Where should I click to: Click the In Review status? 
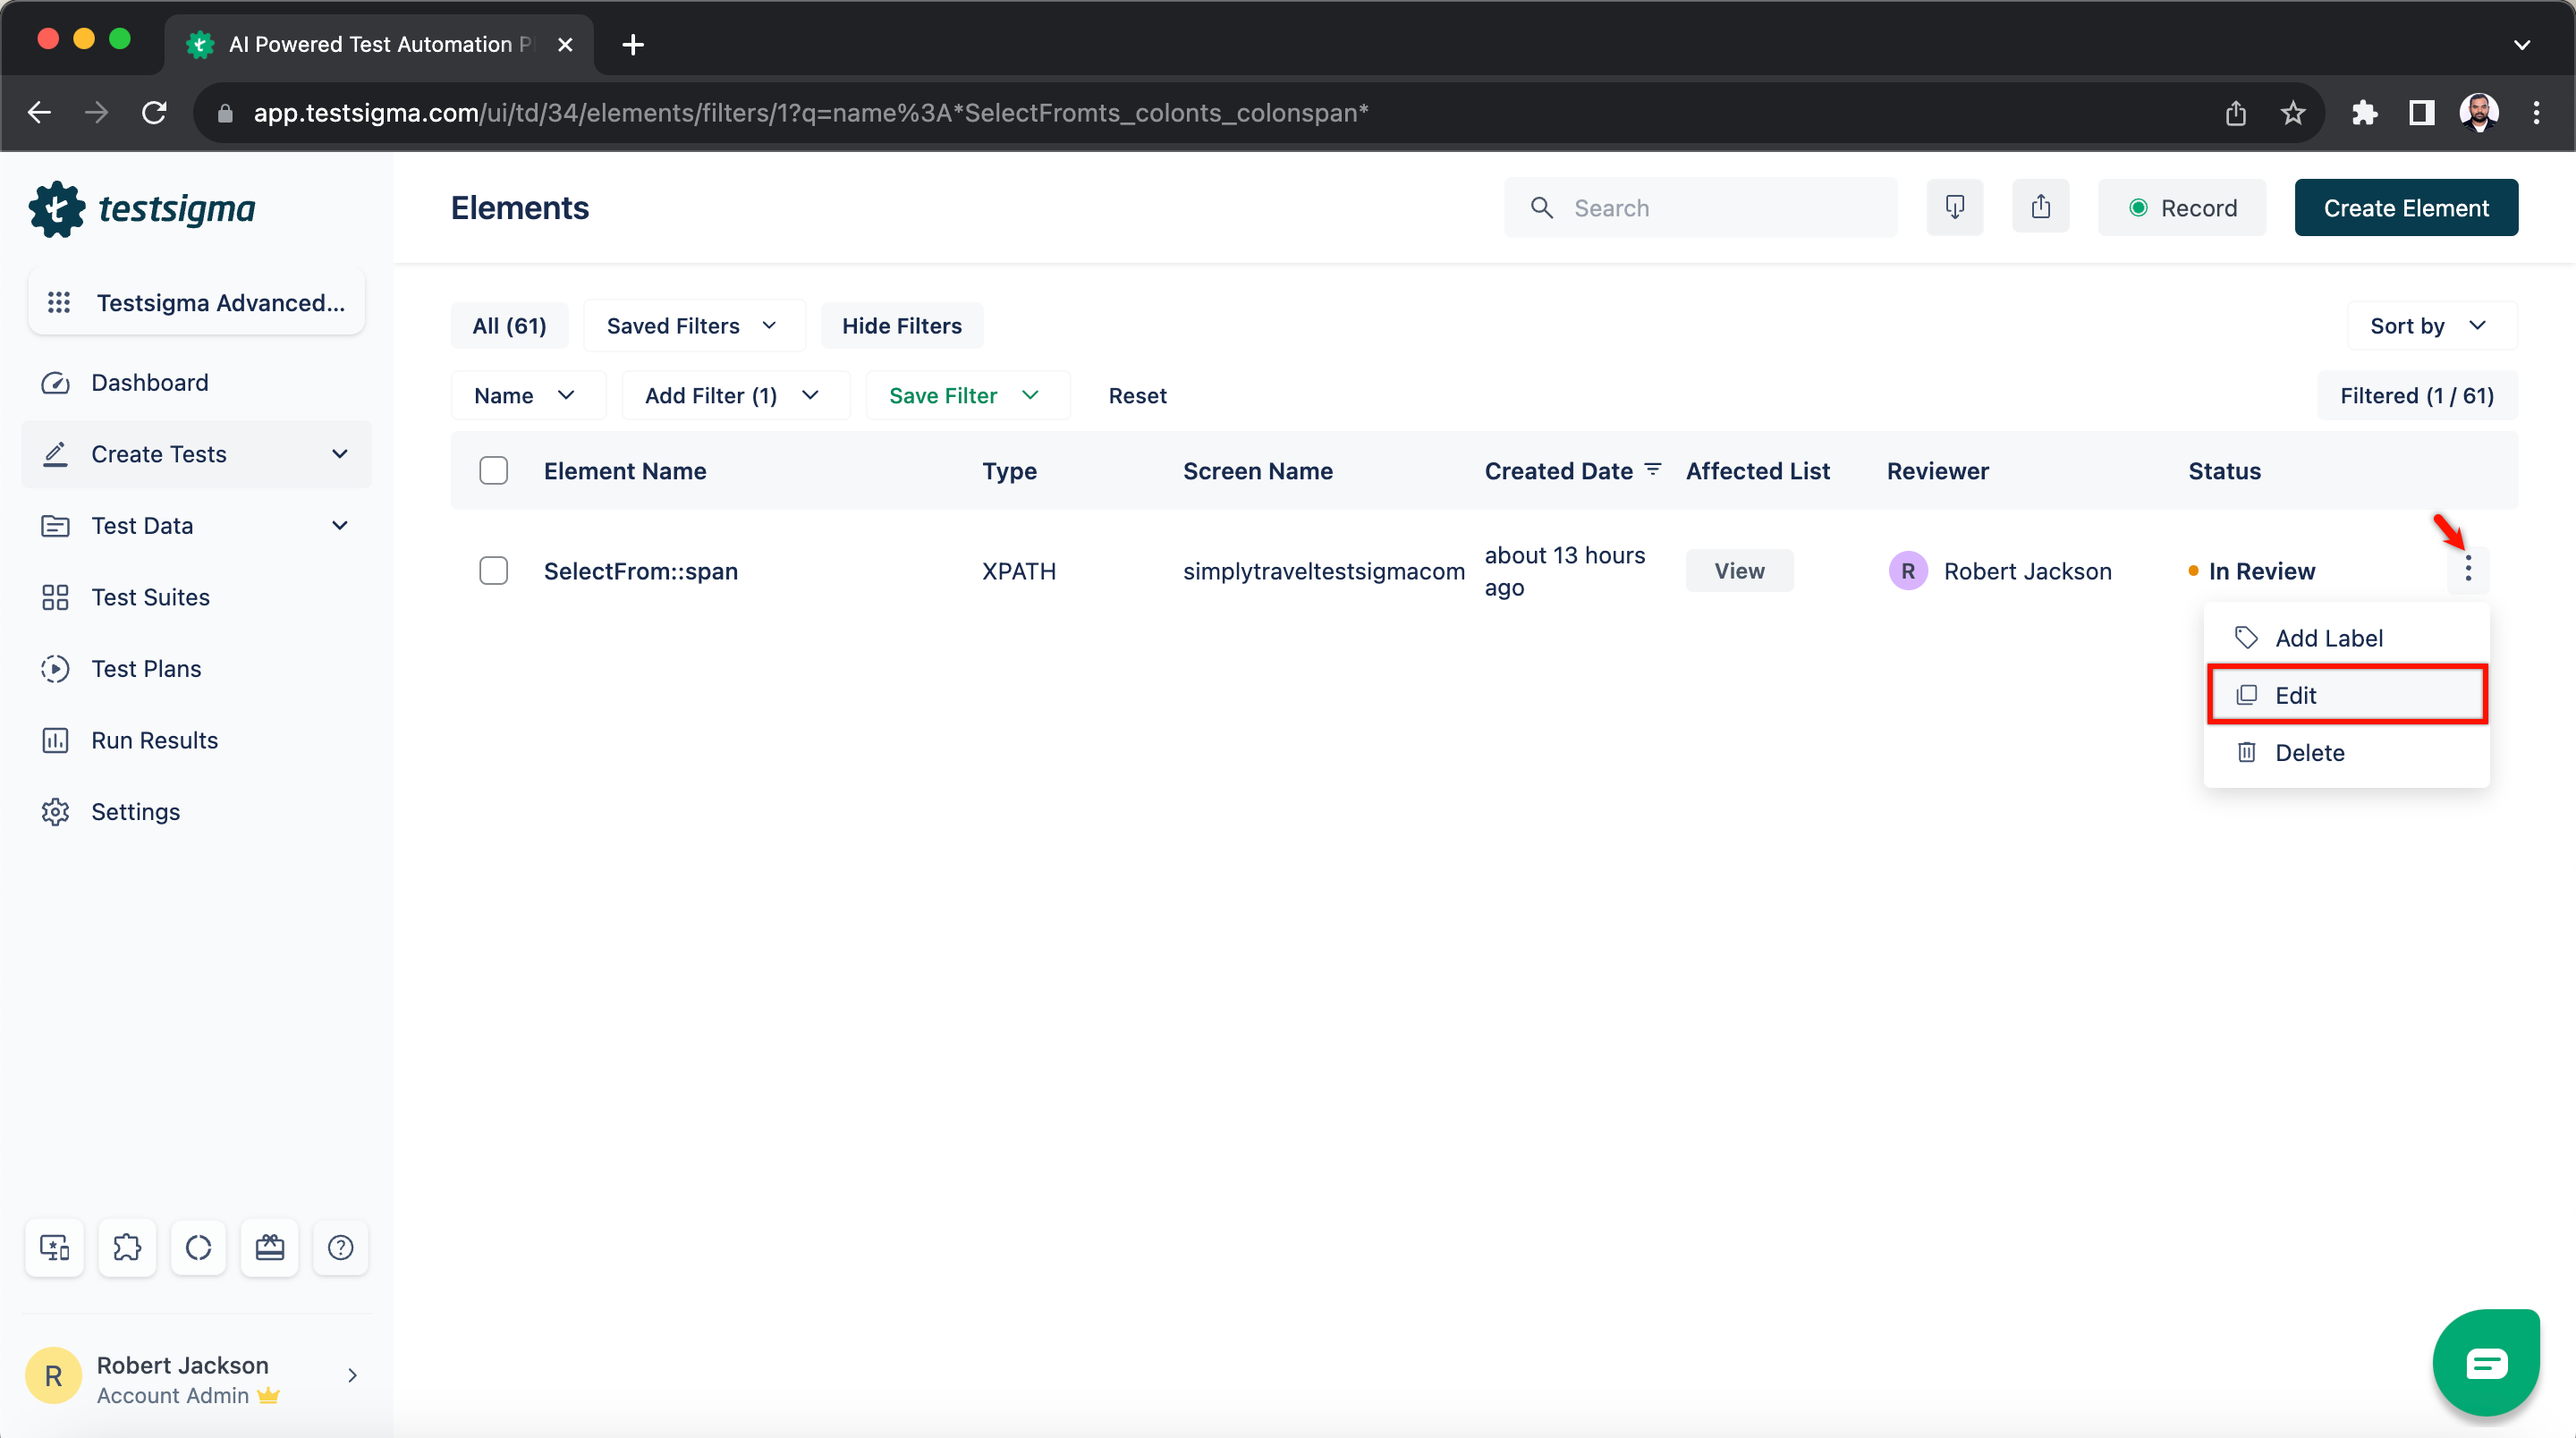2262,571
